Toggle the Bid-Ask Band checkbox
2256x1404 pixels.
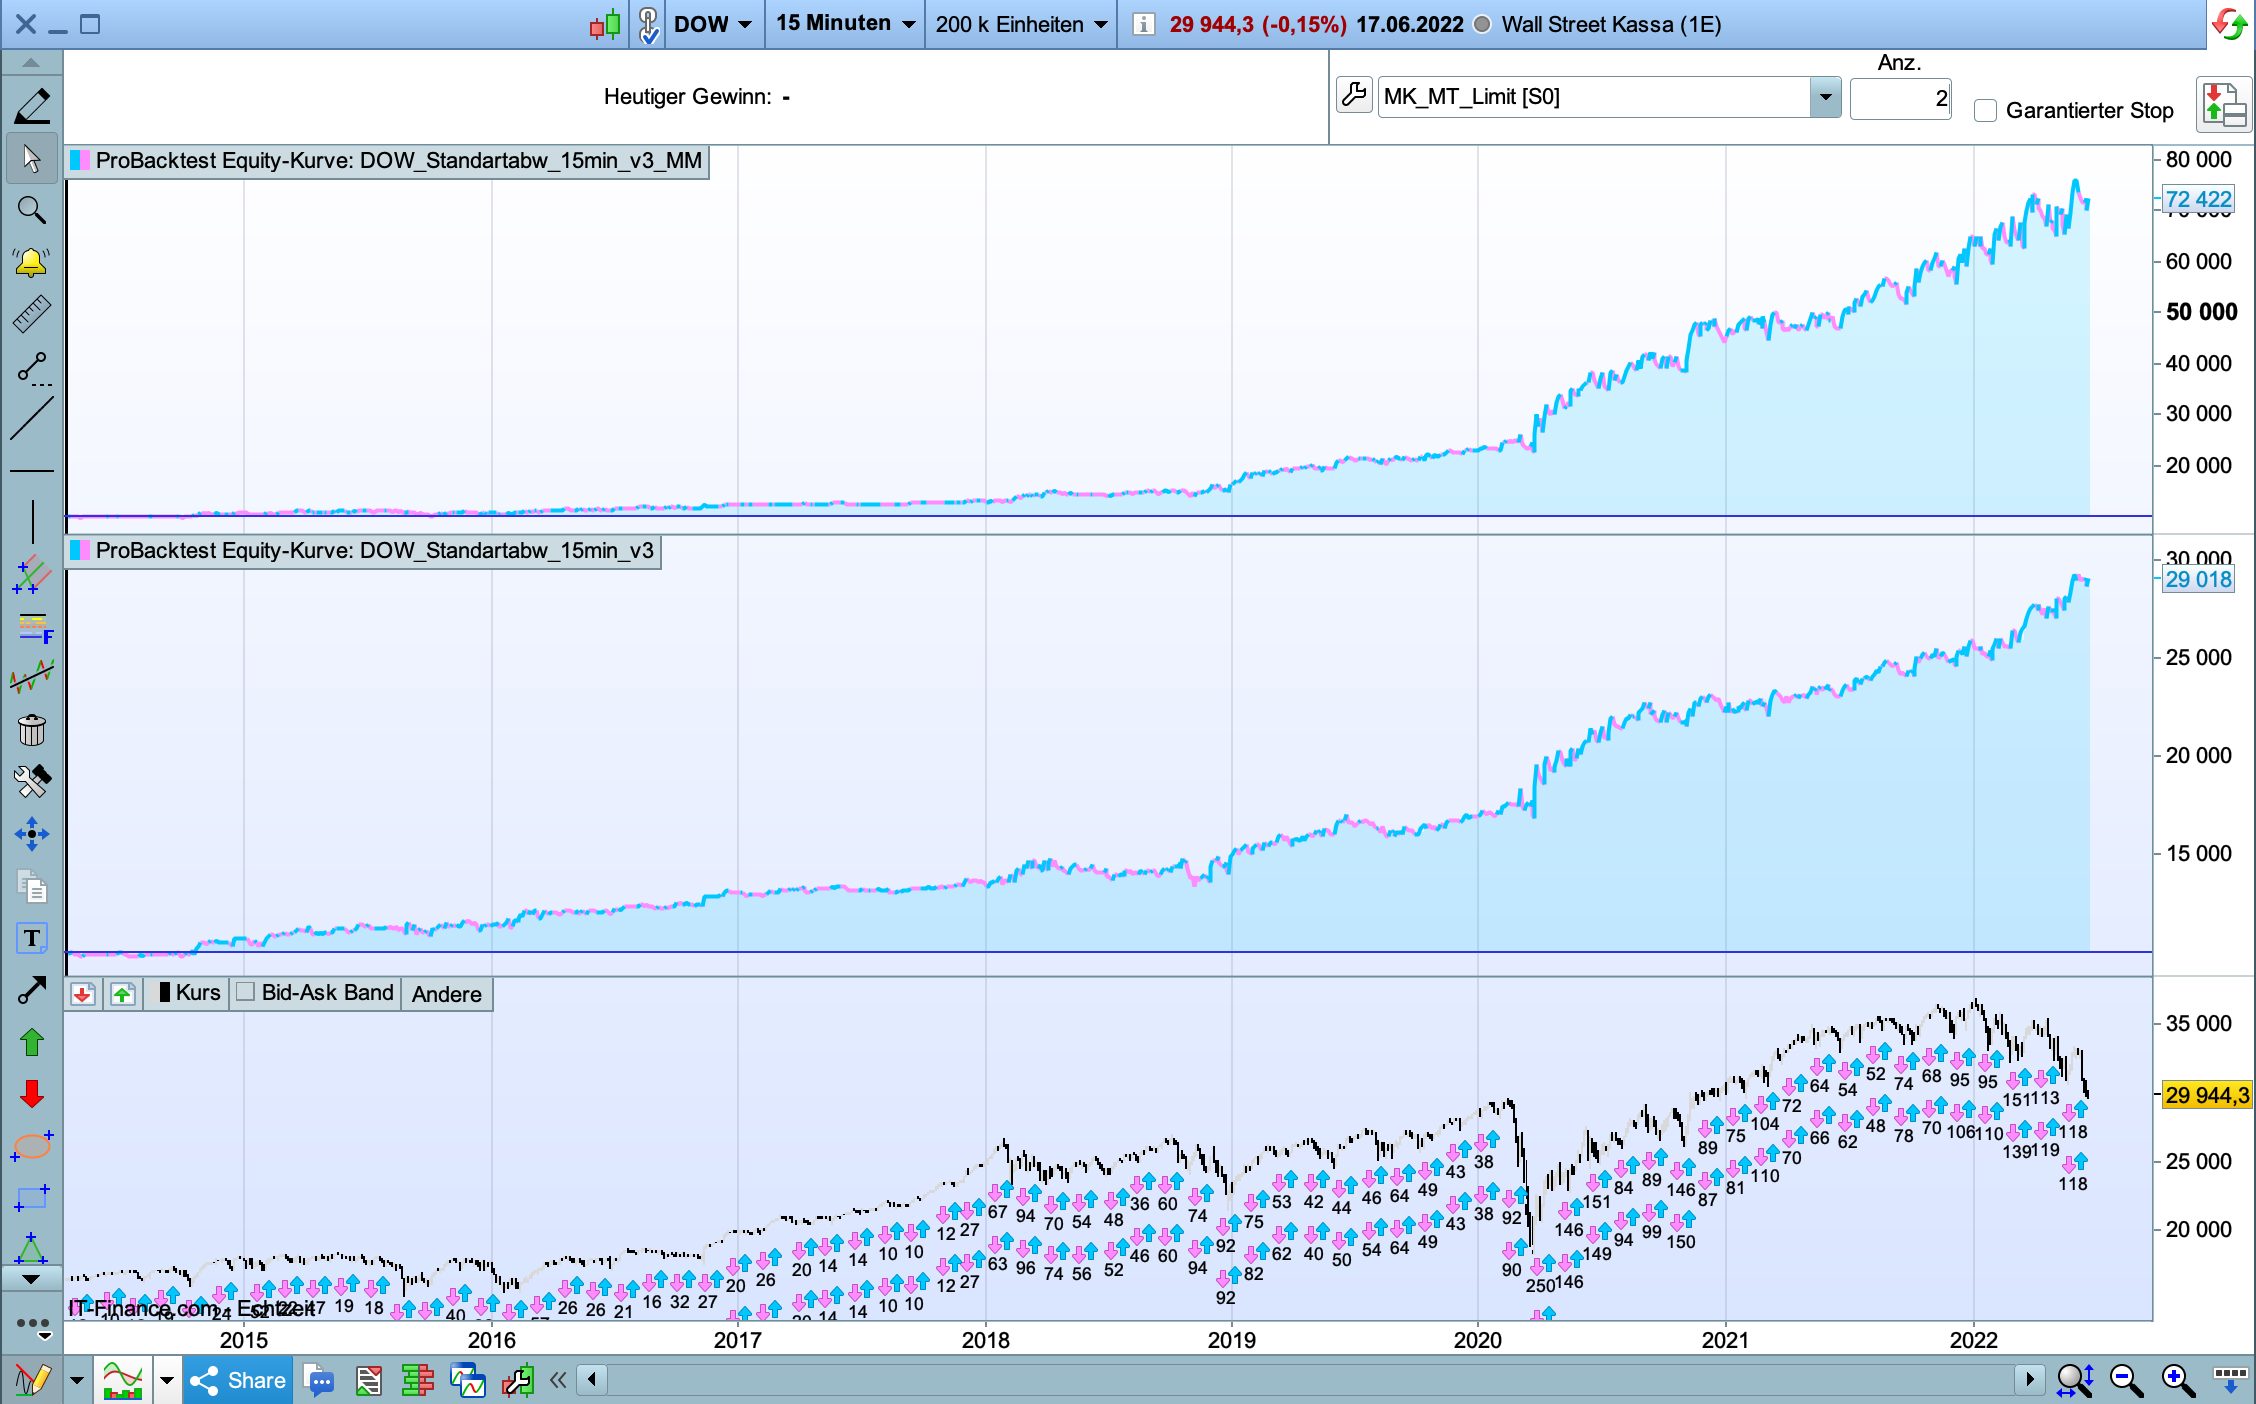[x=245, y=992]
